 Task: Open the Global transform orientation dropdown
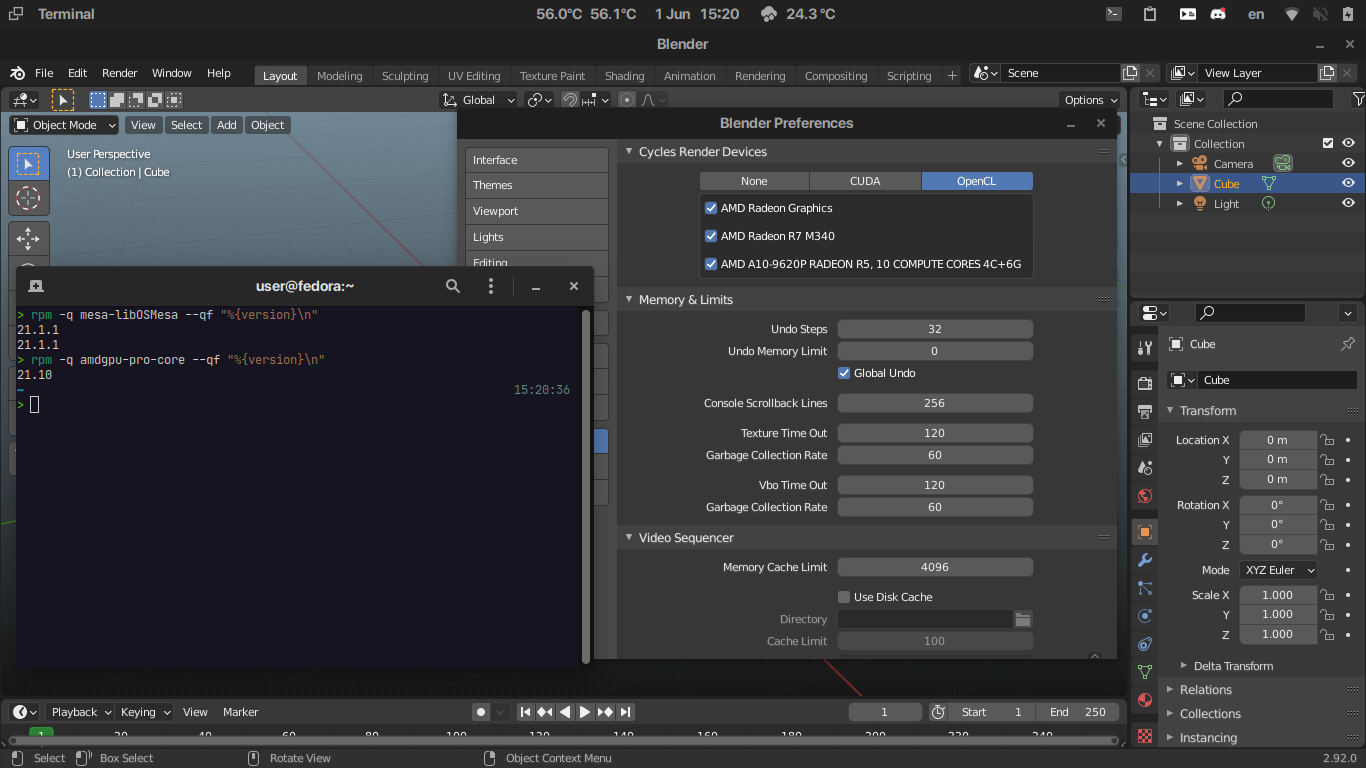click(x=479, y=100)
